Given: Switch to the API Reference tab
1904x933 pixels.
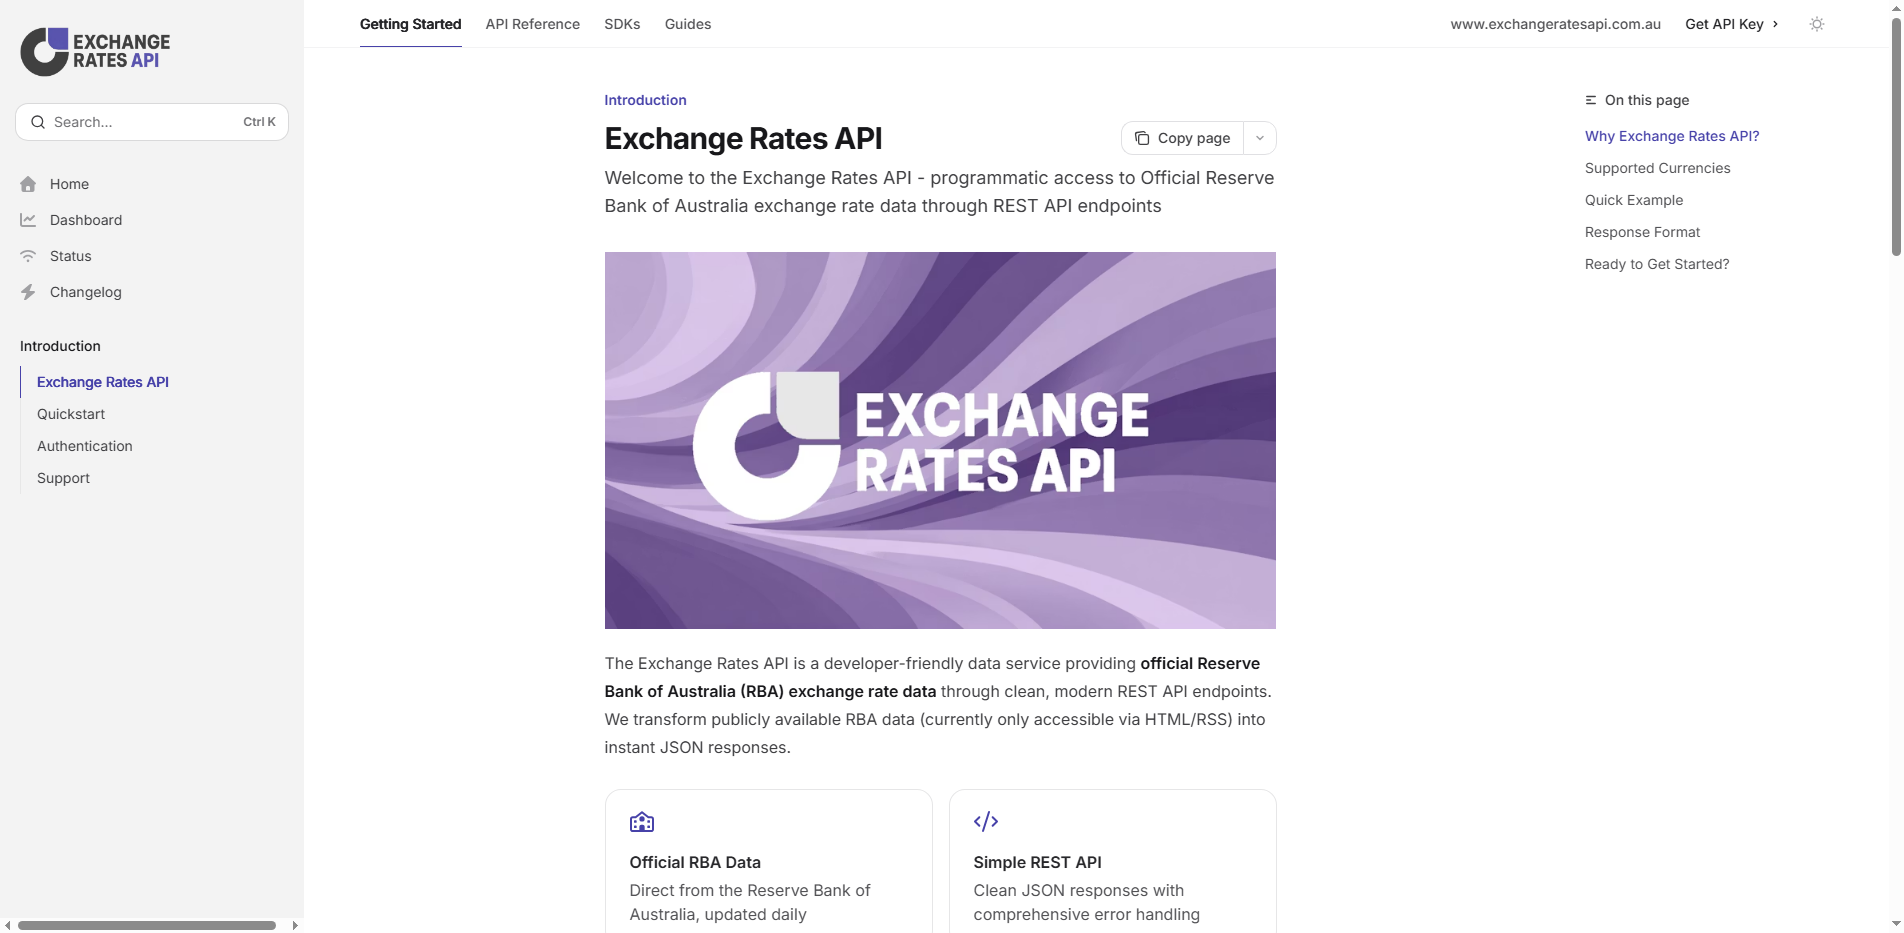Looking at the screenshot, I should [x=532, y=24].
